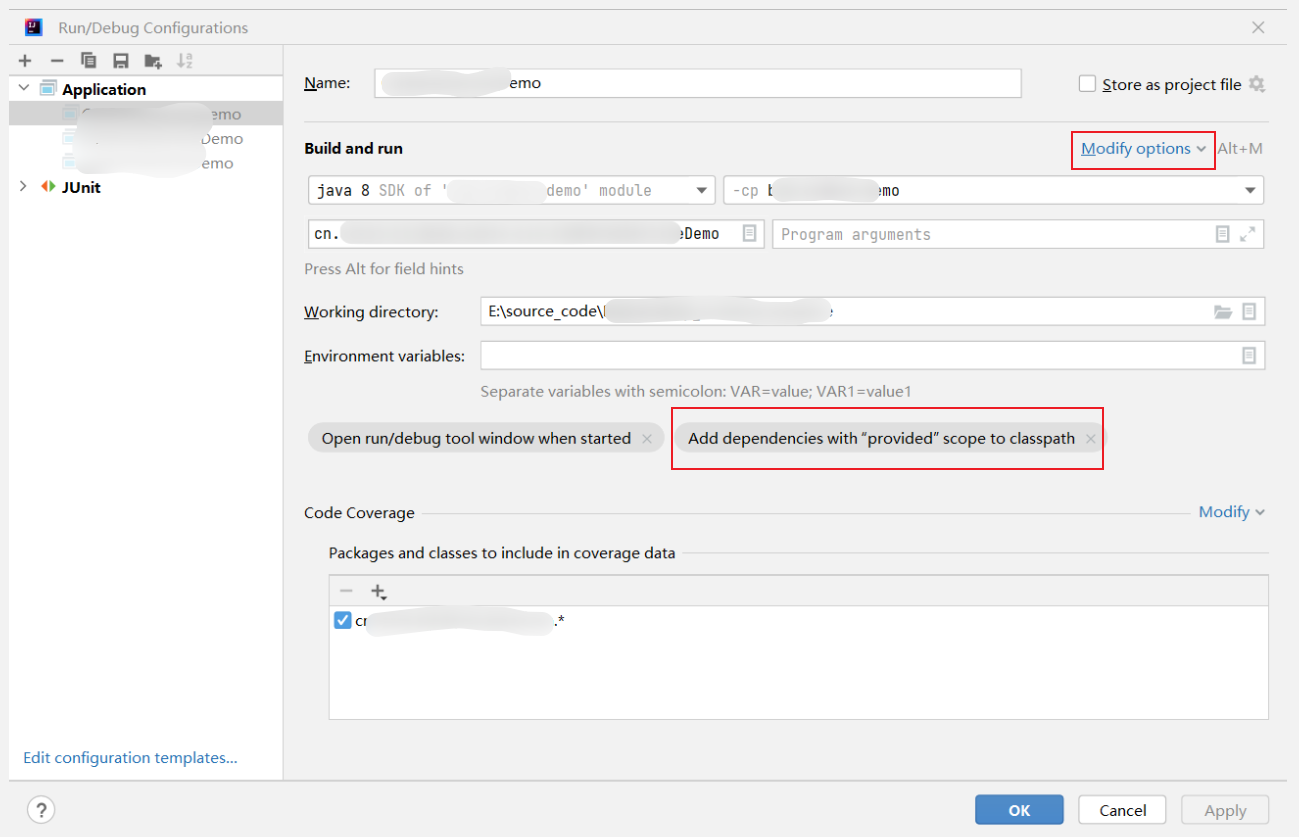Screen dimensions: 1299x837
Task: Click the Sort configurations alphabetically icon
Action: 184,61
